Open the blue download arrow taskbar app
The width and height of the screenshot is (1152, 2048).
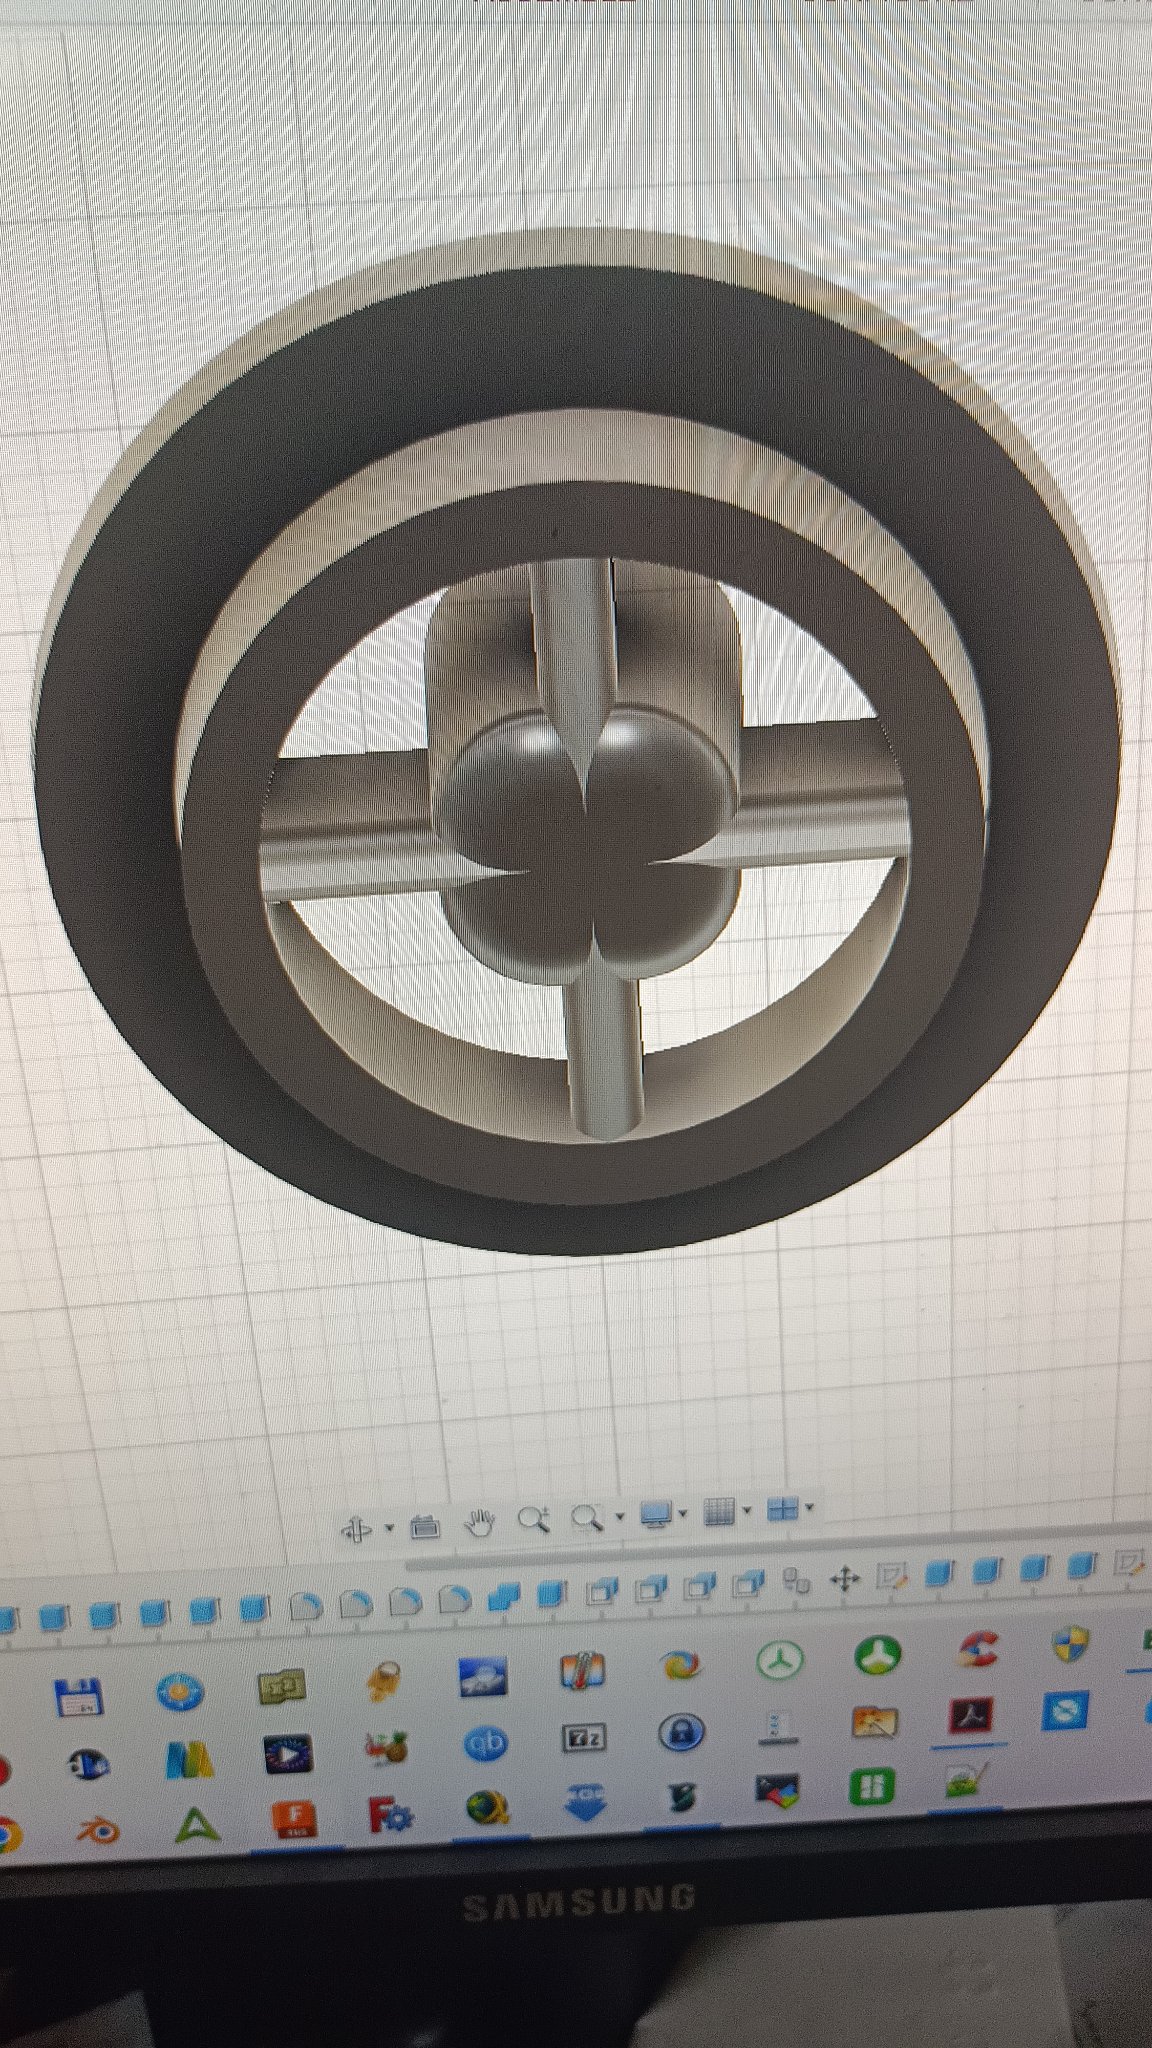586,1801
